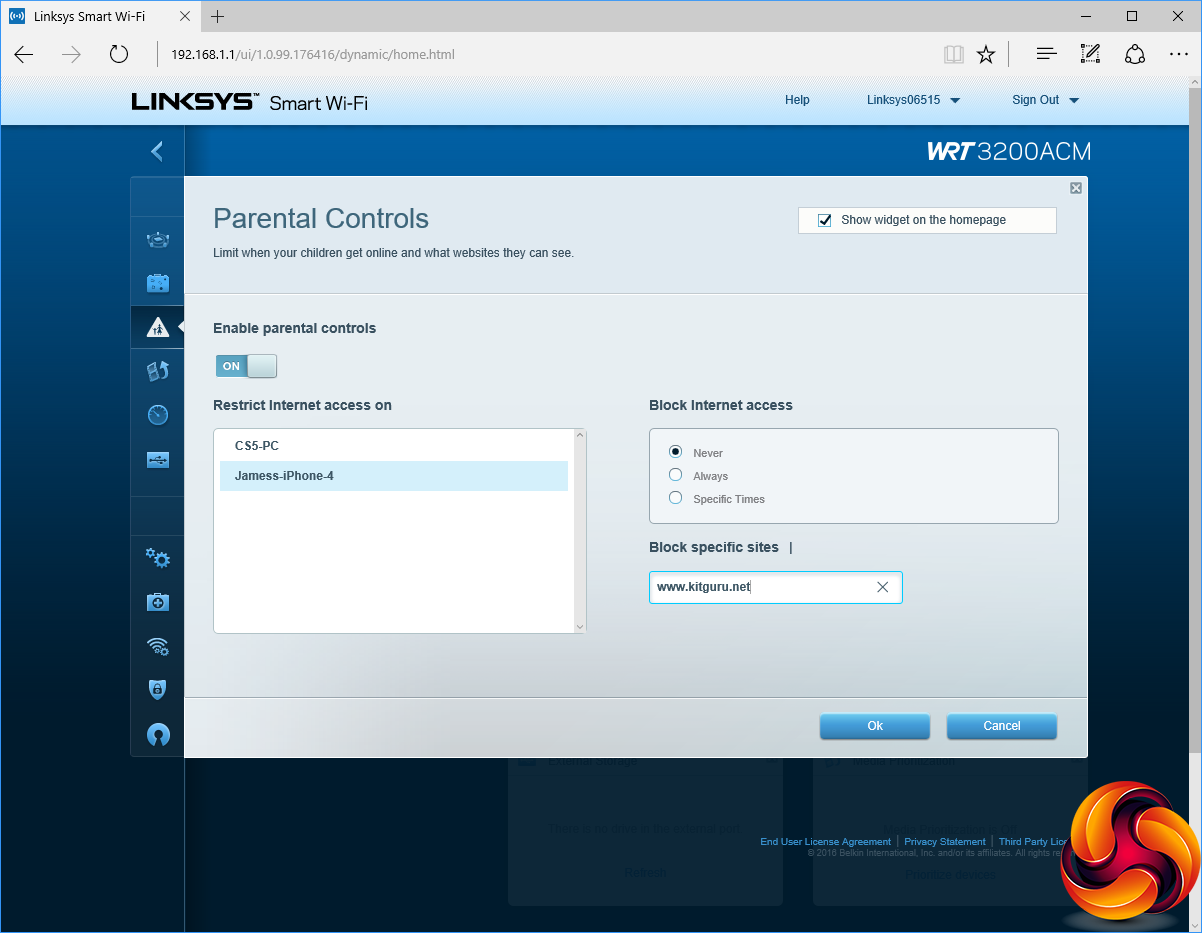Click the Ok button
The width and height of the screenshot is (1202, 933).
coord(875,726)
